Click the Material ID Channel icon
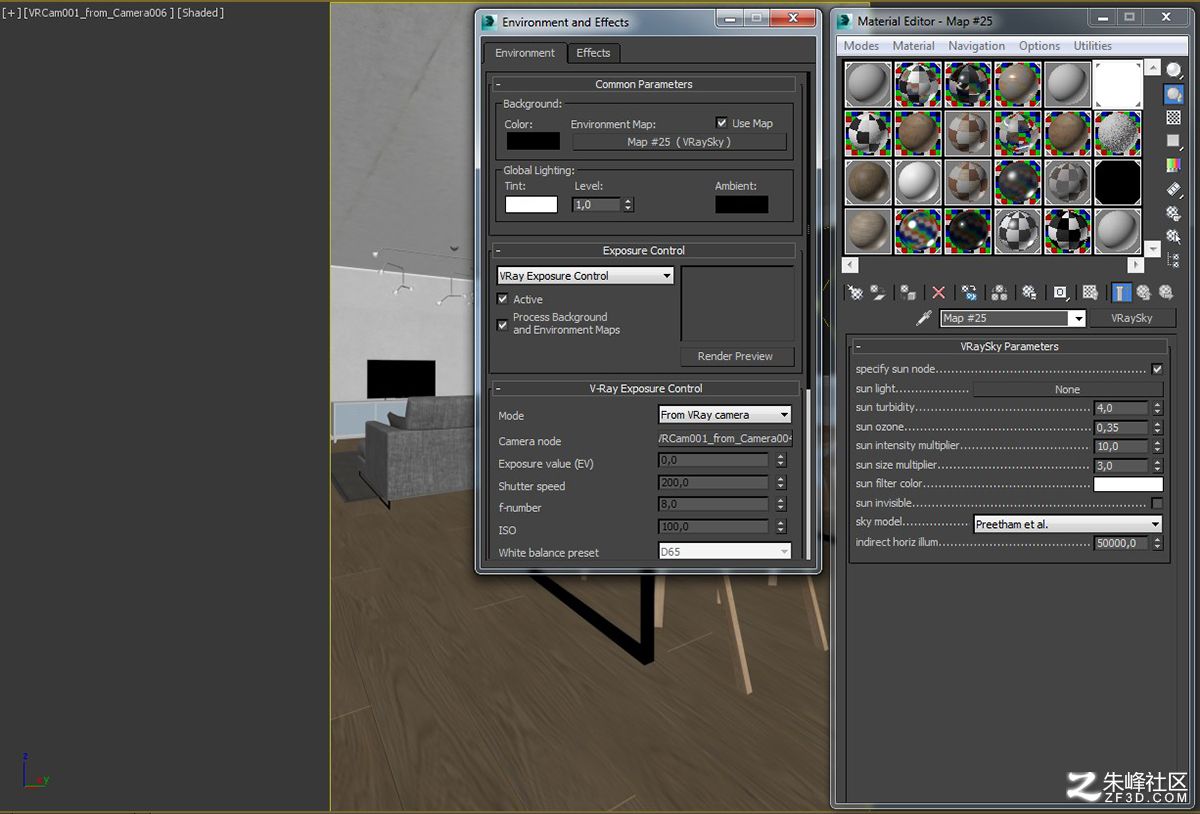 [x=1060, y=292]
